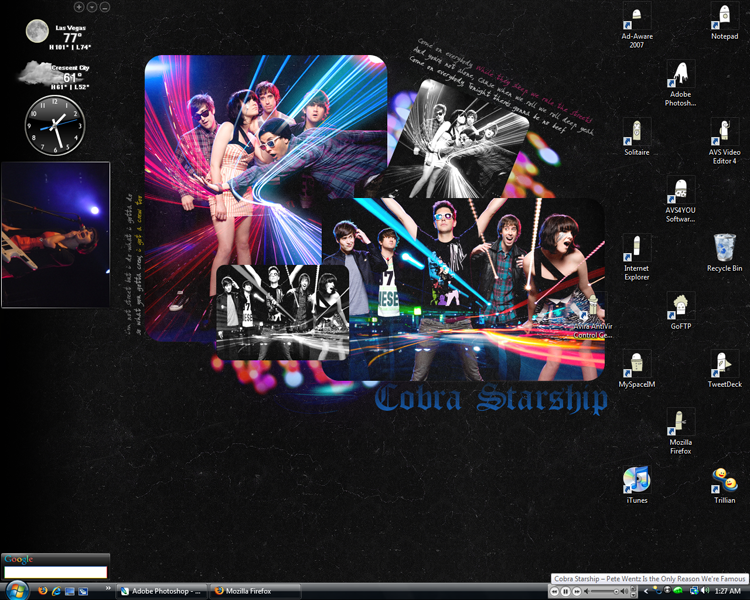750x600 pixels.
Task: Open the Crescent City weather gadget
Action: click(x=54, y=75)
